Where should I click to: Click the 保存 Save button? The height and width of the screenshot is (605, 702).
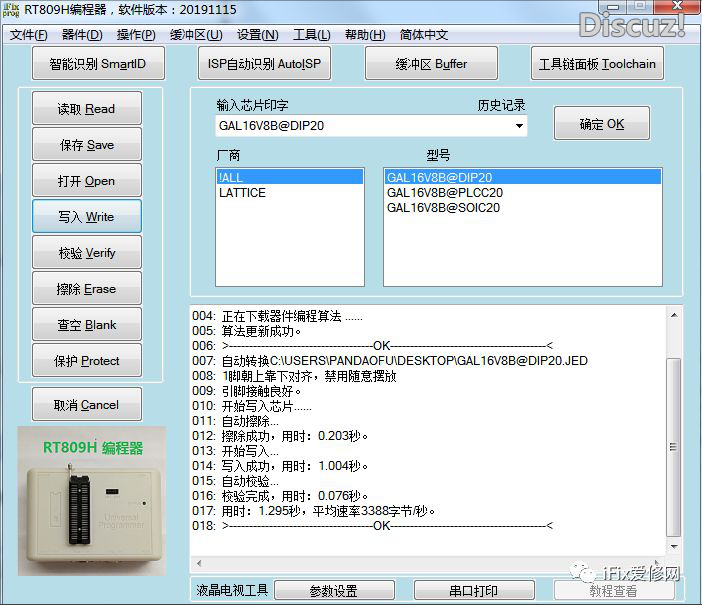coord(87,144)
